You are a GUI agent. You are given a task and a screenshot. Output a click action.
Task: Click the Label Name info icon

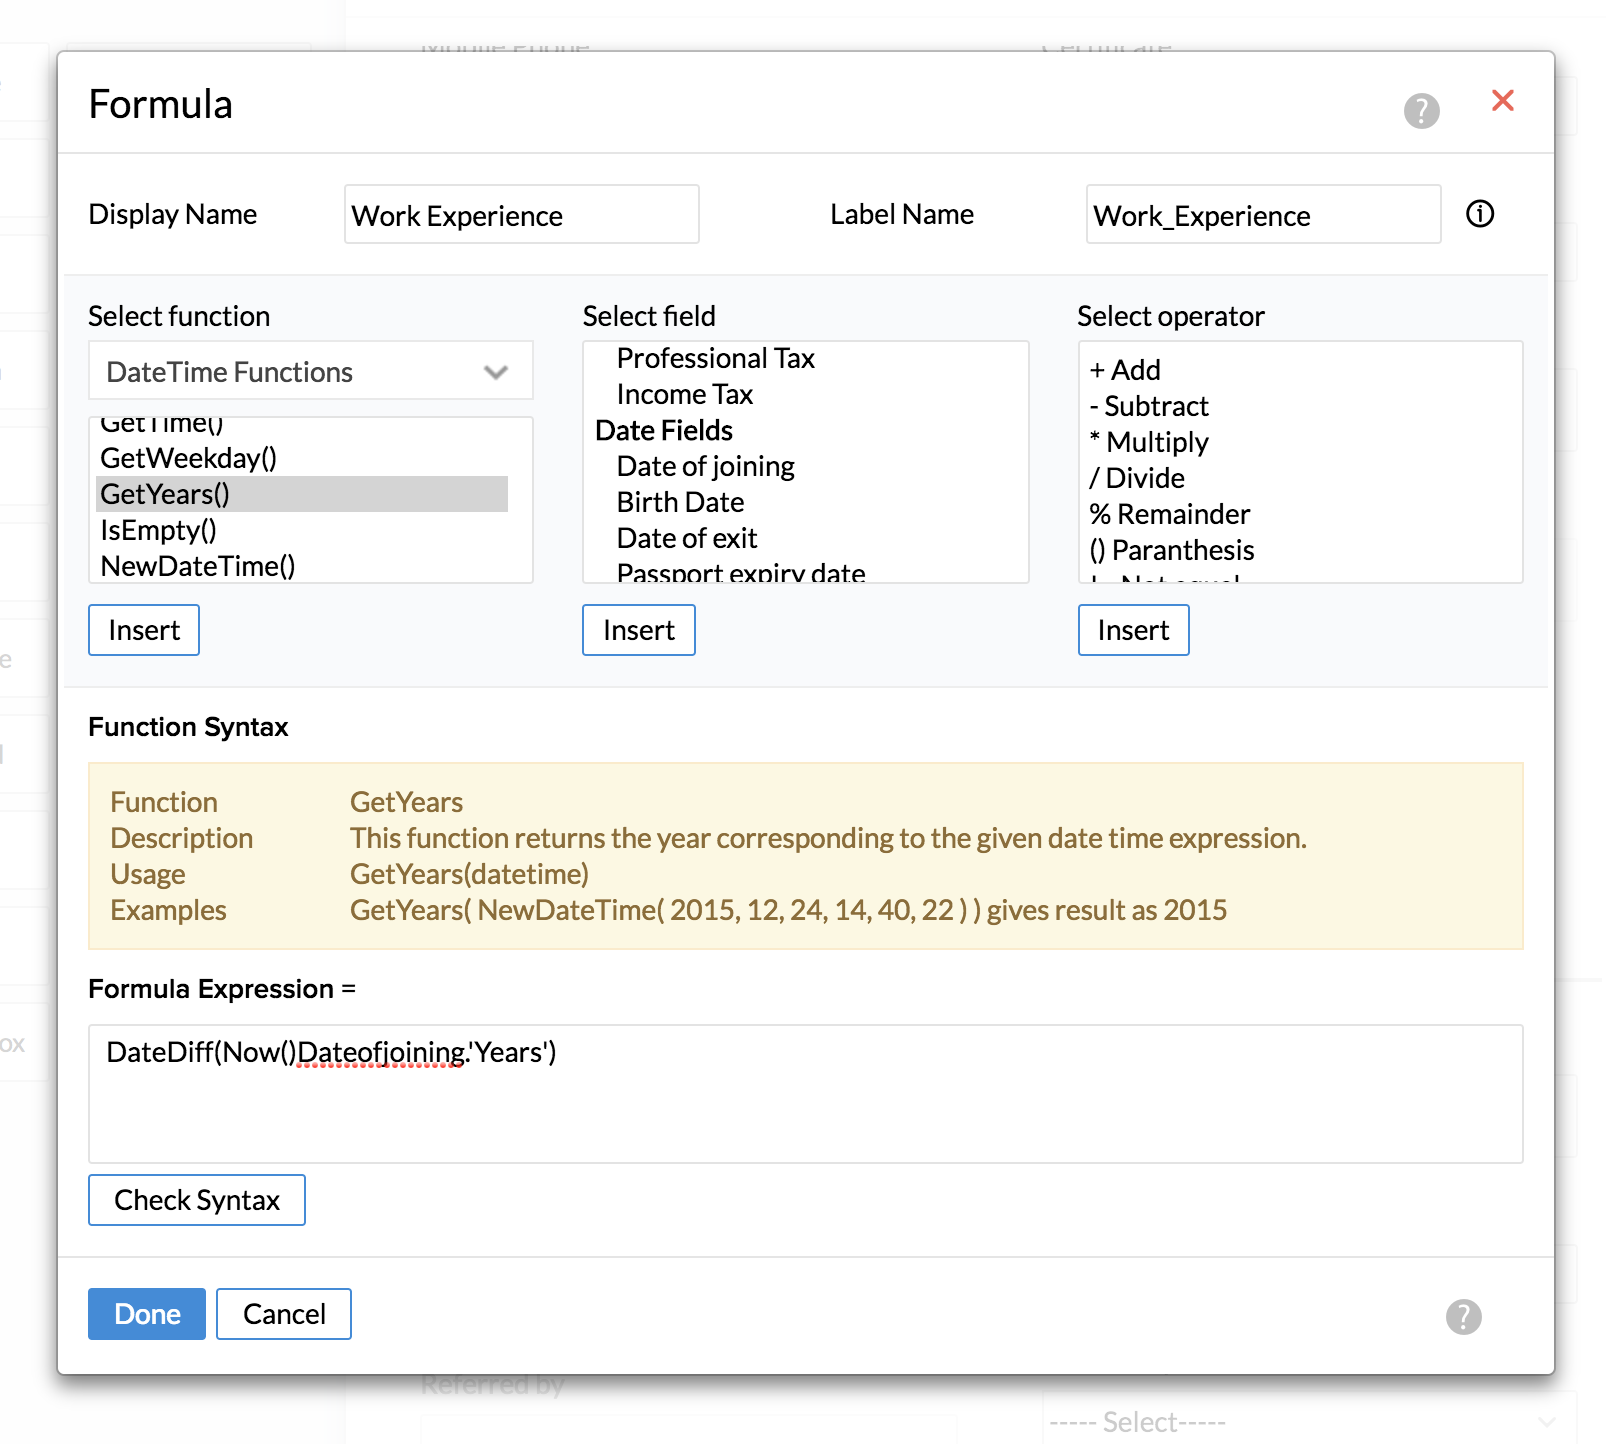[x=1479, y=214]
